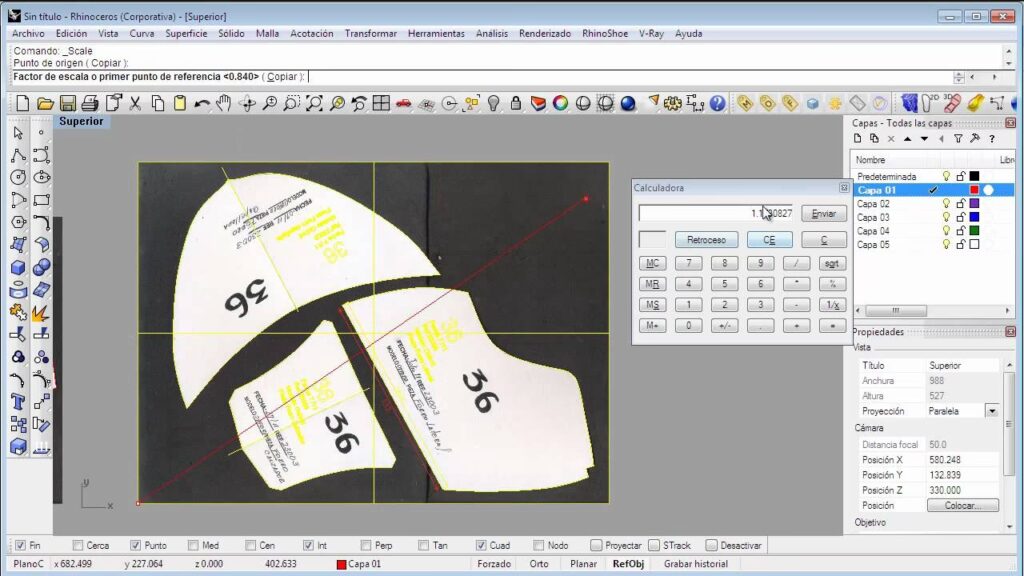Image resolution: width=1024 pixels, height=576 pixels.
Task: Select the Pan hand tool
Action: pos(224,103)
